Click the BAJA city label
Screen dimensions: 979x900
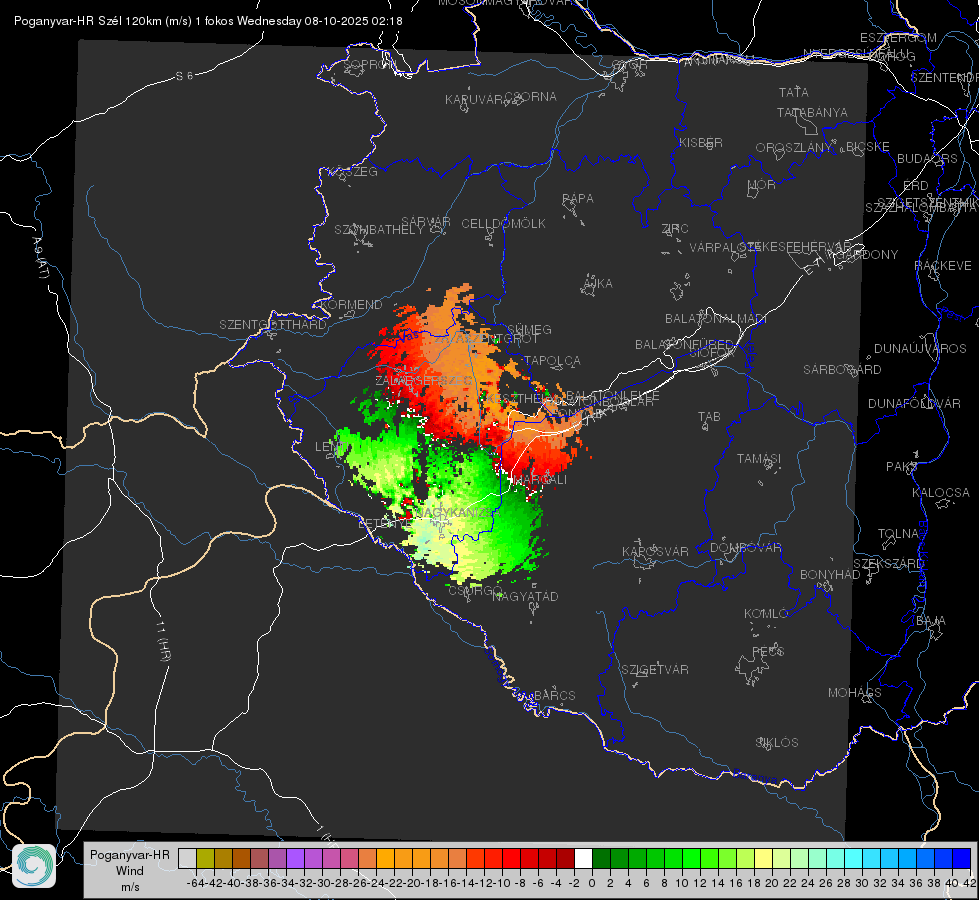pyautogui.click(x=931, y=620)
